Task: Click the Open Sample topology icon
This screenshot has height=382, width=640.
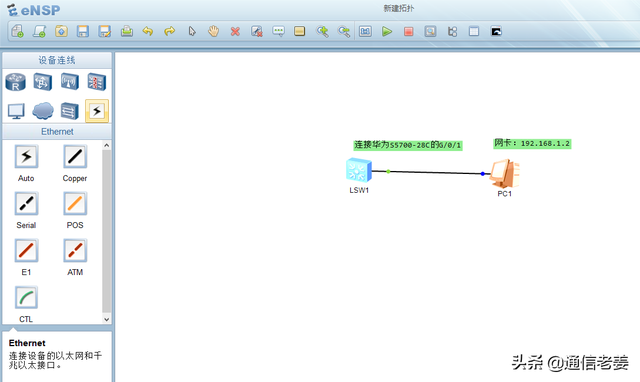Action: [40, 31]
